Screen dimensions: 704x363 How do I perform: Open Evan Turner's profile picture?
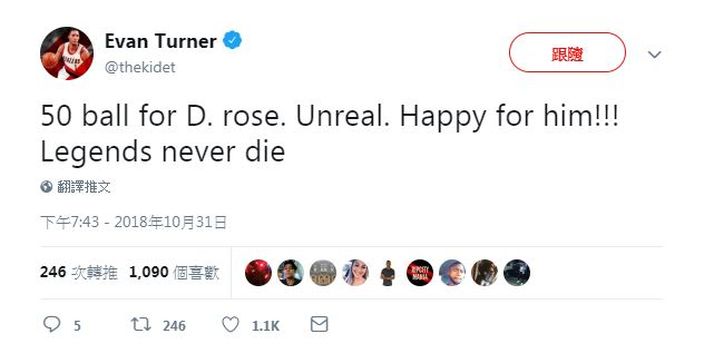click(66, 53)
